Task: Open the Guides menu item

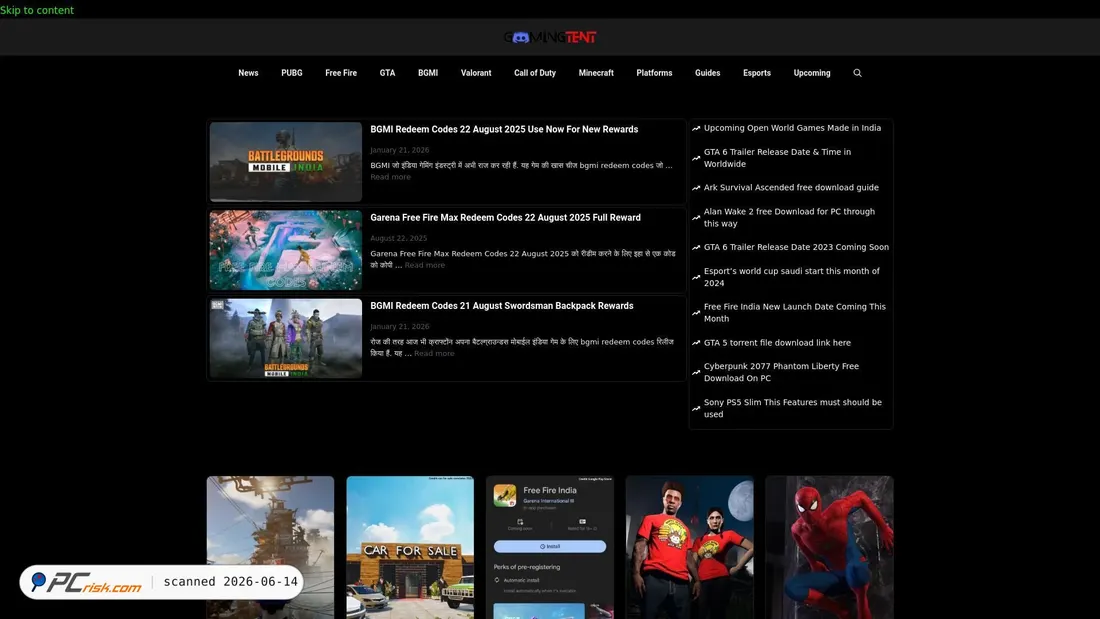Action: pyautogui.click(x=707, y=73)
